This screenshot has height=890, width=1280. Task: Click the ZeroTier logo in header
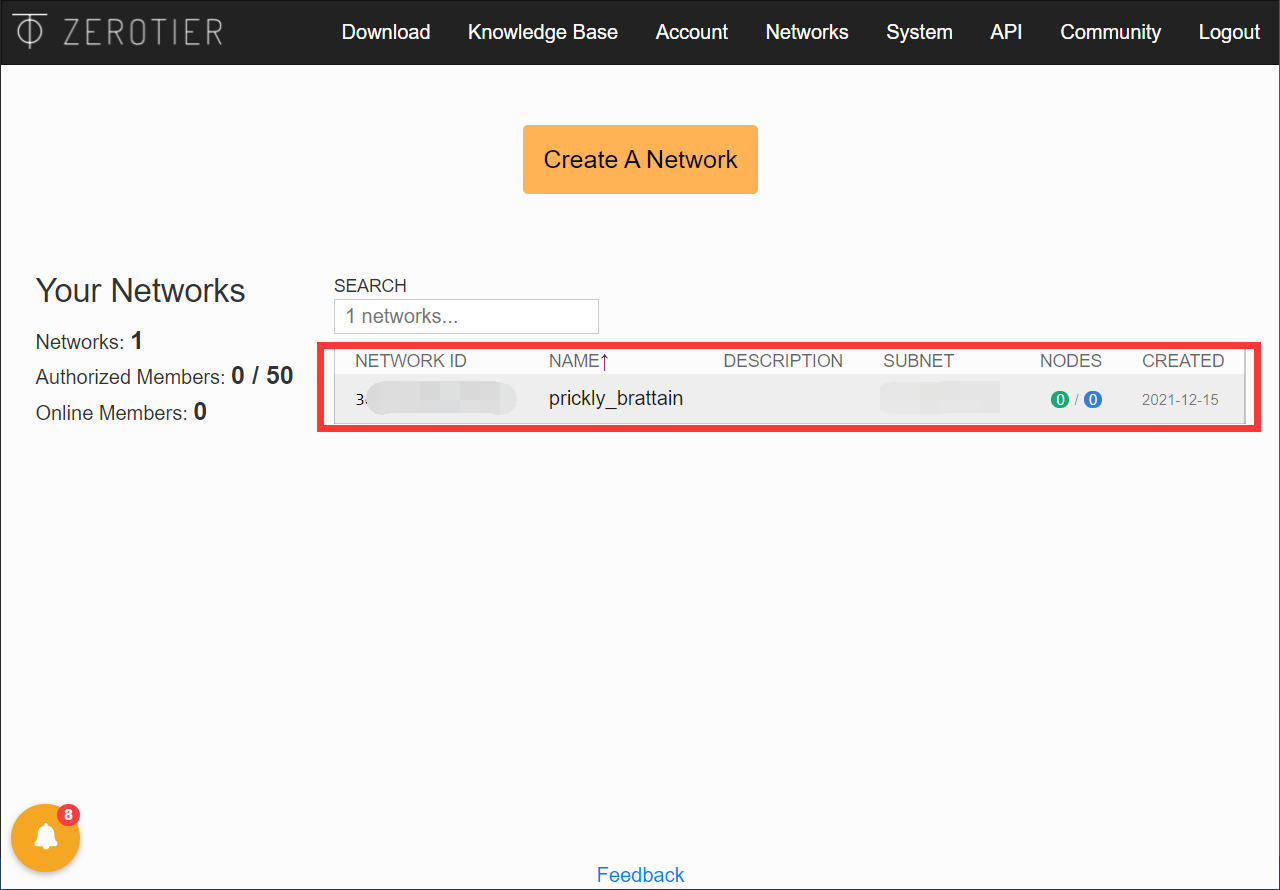click(x=118, y=32)
